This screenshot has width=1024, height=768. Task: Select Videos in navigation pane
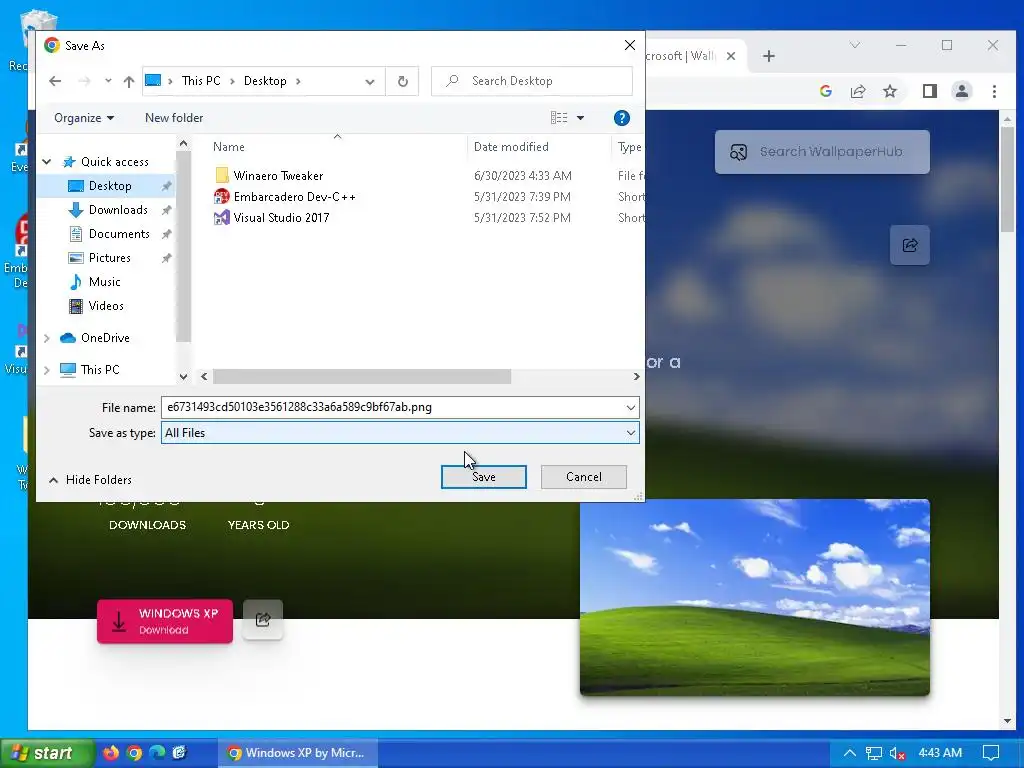pos(106,306)
